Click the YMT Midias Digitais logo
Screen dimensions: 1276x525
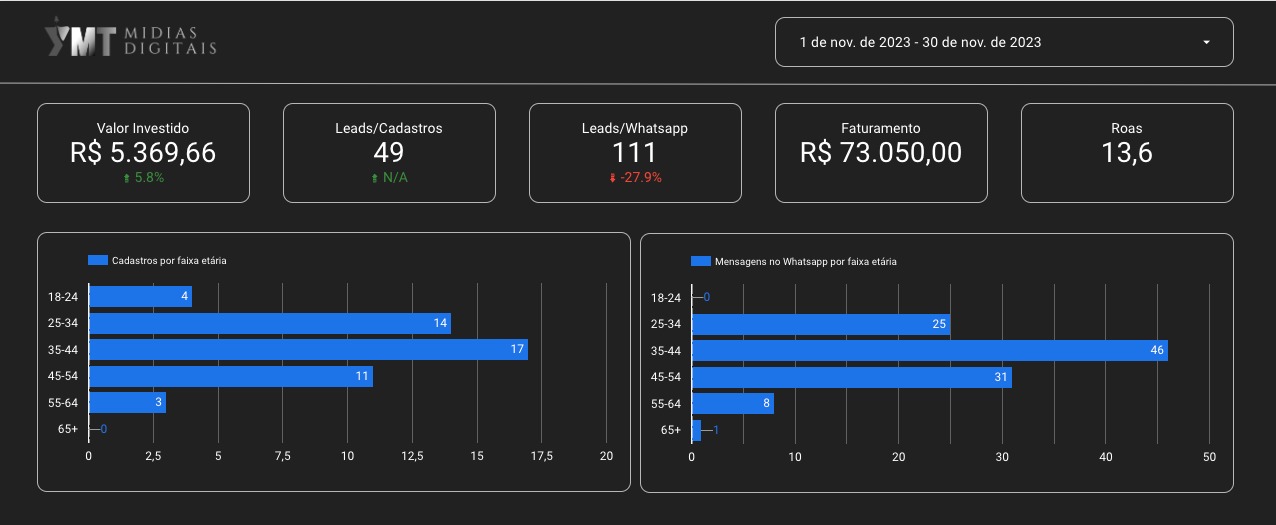point(130,41)
